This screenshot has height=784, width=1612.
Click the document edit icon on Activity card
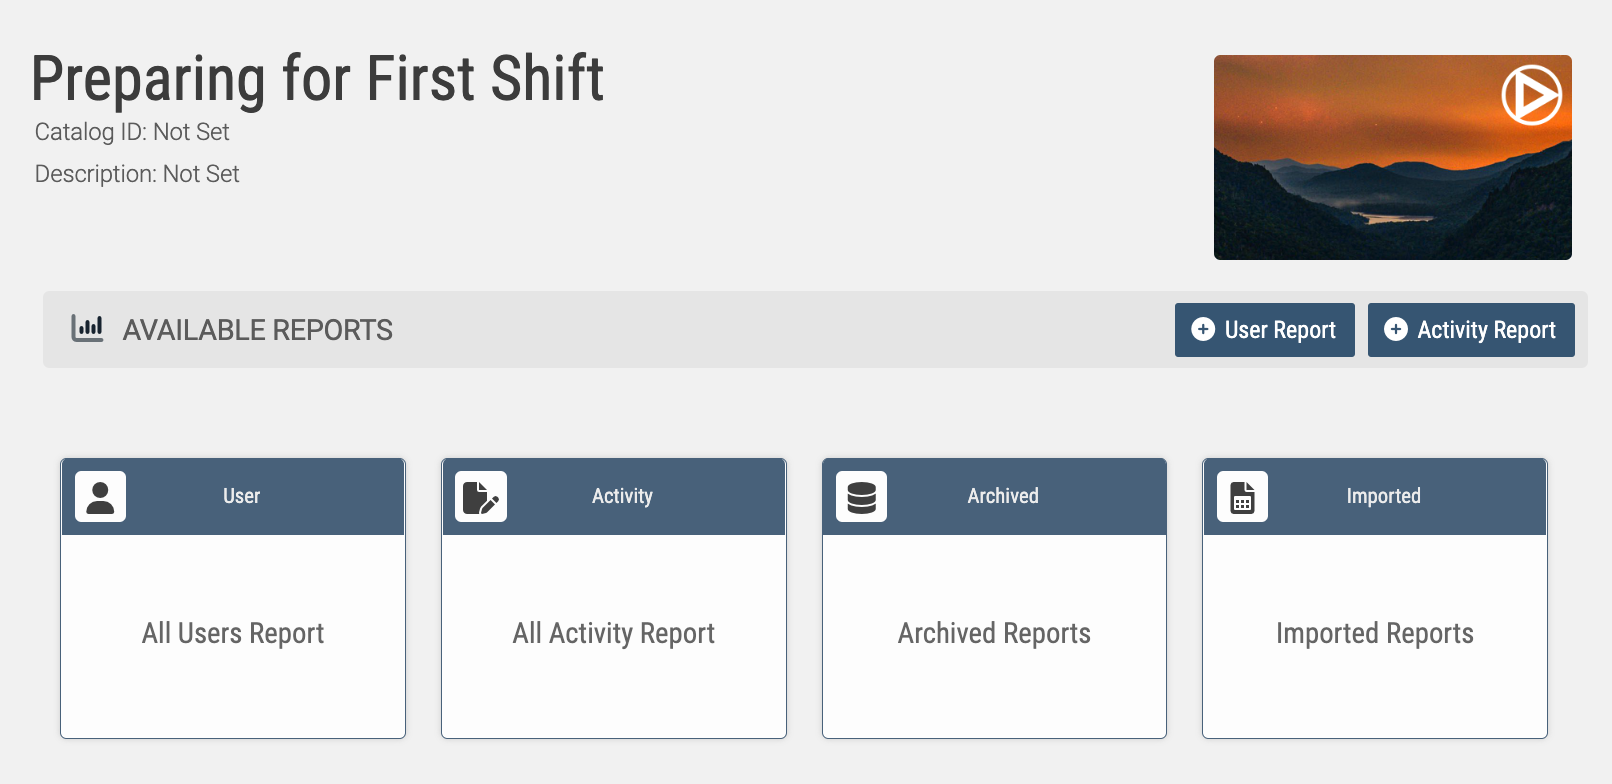(x=481, y=497)
